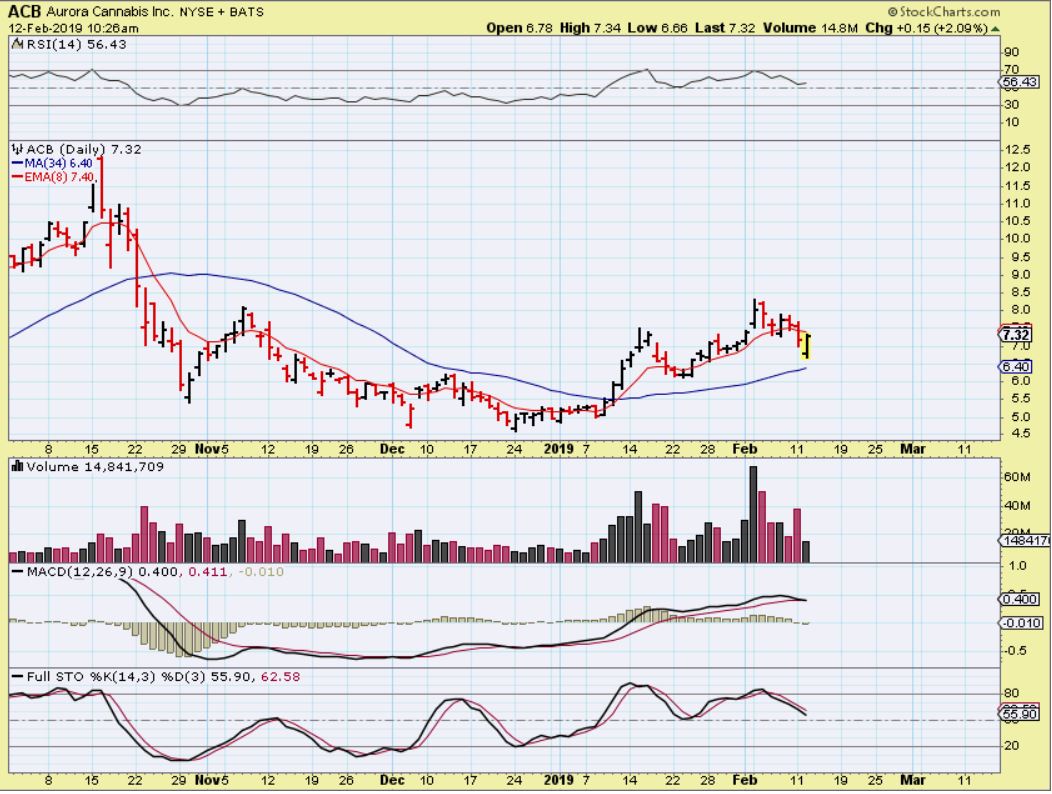
Task: Select the red EMA(8) legend line
Action: 17,177
